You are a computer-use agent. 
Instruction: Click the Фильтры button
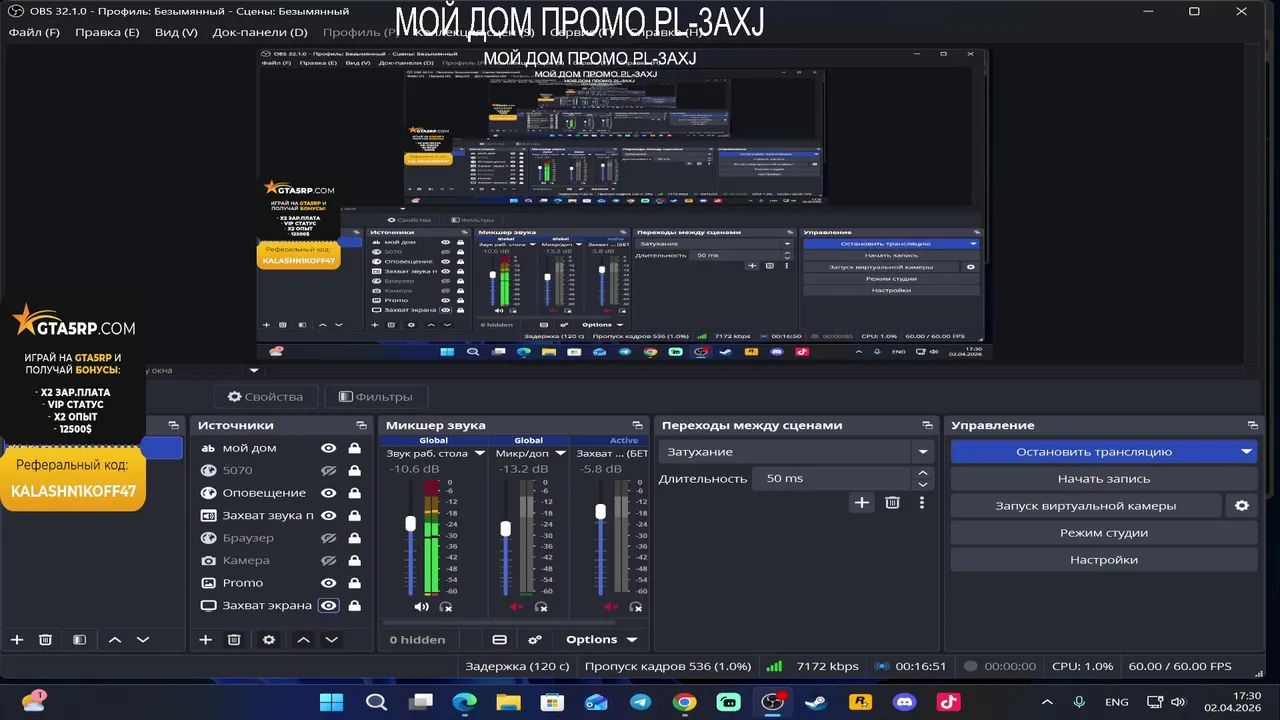(376, 397)
